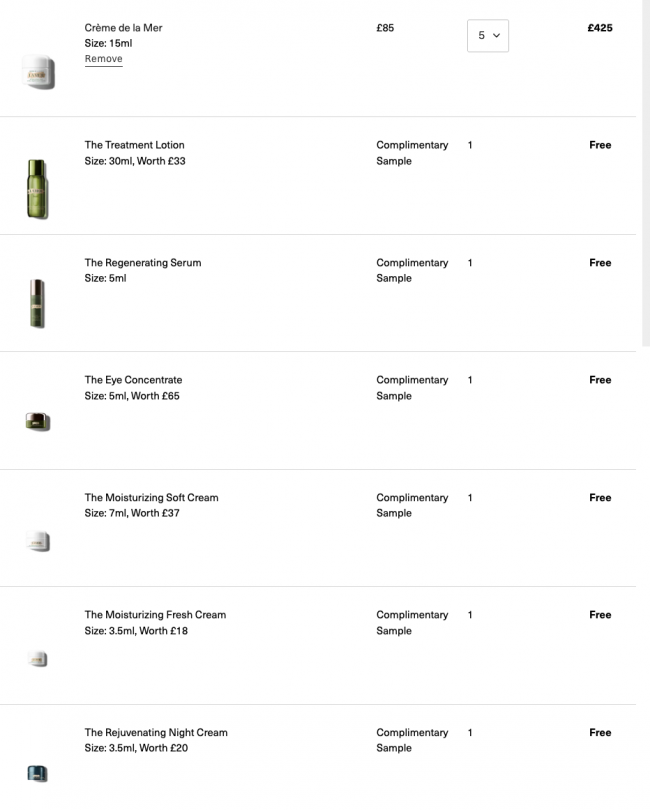This screenshot has width=650, height=810.
Task: Open the quantity dropdown showing 5
Action: pyautogui.click(x=488, y=36)
